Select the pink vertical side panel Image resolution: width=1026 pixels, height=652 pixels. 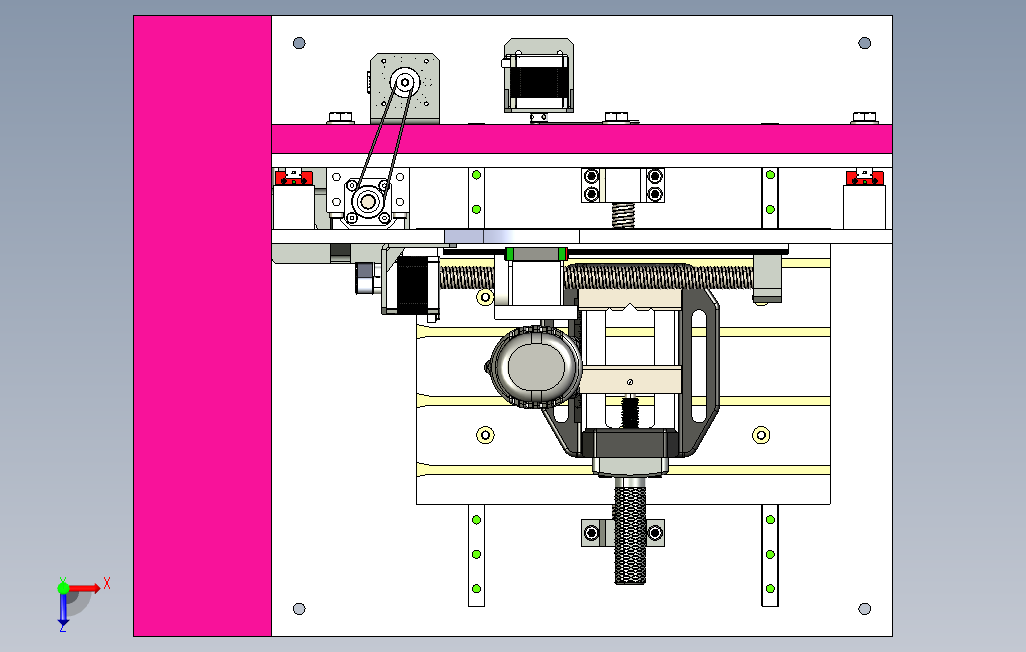[202, 326]
